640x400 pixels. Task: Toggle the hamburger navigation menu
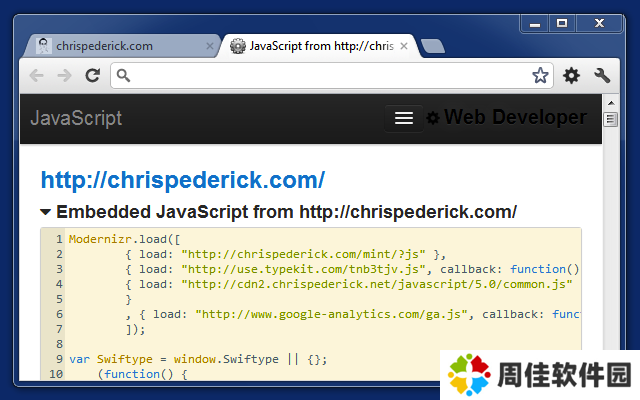tap(403, 118)
